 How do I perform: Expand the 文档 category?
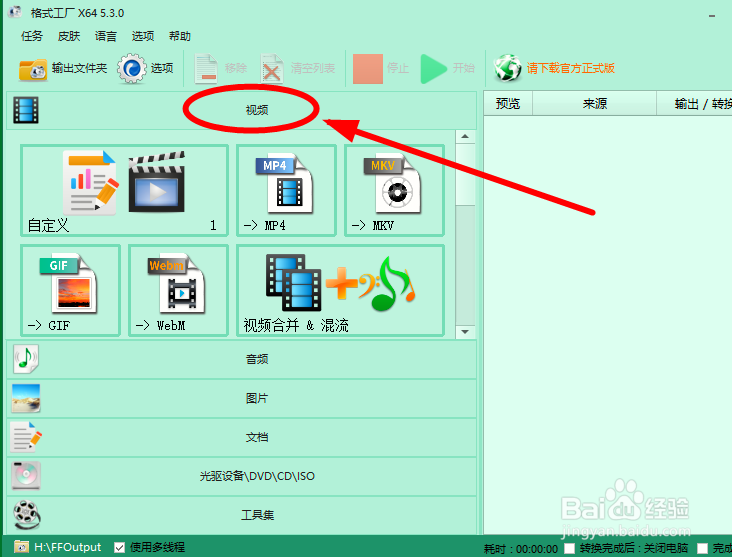[241, 437]
